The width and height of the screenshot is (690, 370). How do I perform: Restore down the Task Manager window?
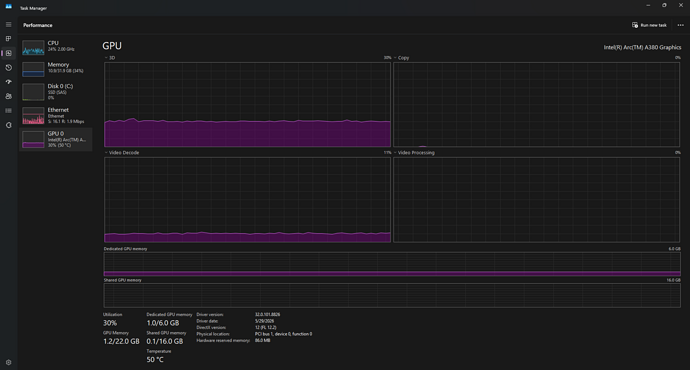pos(664,5)
